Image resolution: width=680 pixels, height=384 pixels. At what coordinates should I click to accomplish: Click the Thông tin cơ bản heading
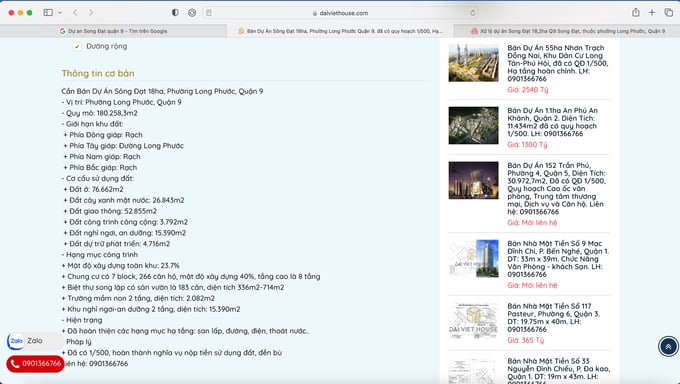(x=98, y=73)
